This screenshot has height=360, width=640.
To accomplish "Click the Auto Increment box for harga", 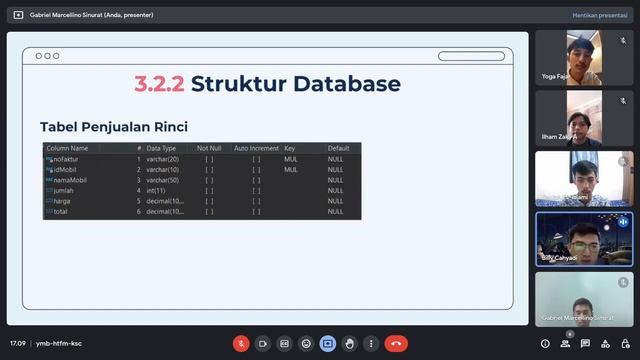I will pos(256,201).
